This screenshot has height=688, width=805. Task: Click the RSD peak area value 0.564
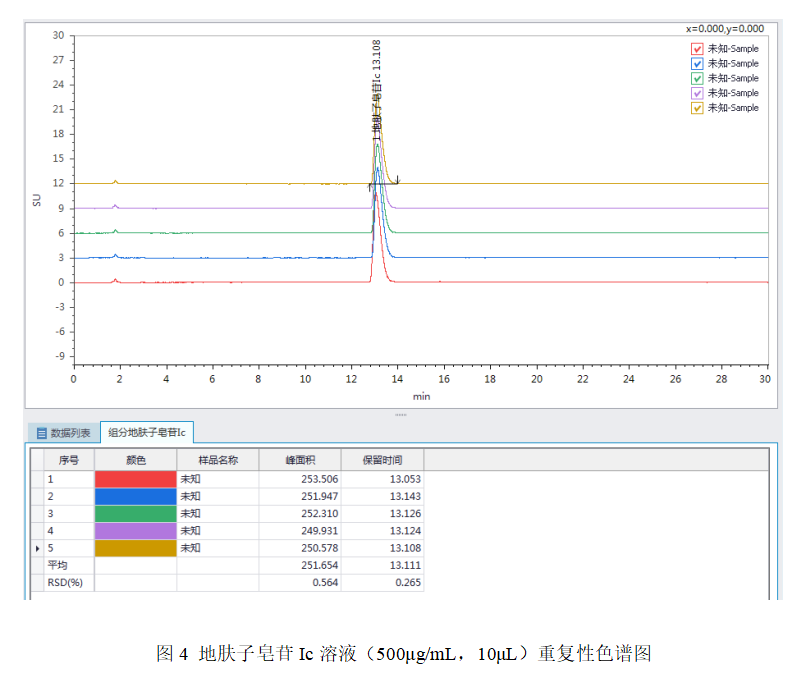325,583
